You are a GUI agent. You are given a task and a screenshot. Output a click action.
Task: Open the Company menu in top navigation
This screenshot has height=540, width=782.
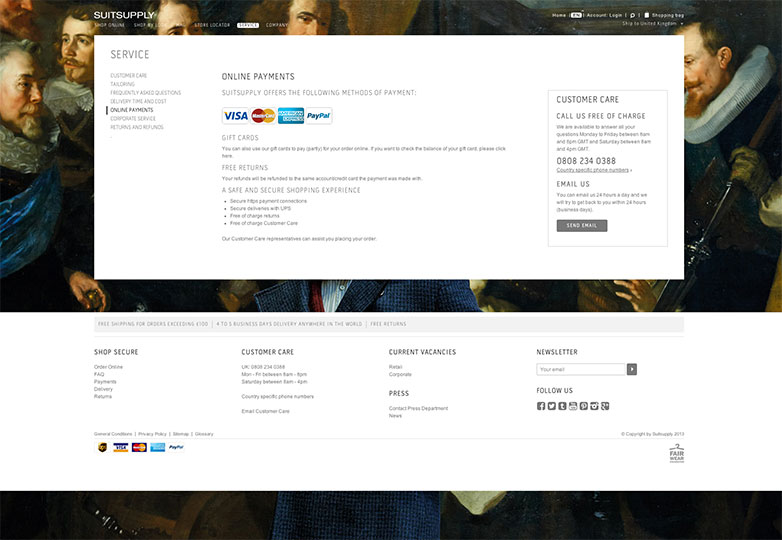point(277,25)
